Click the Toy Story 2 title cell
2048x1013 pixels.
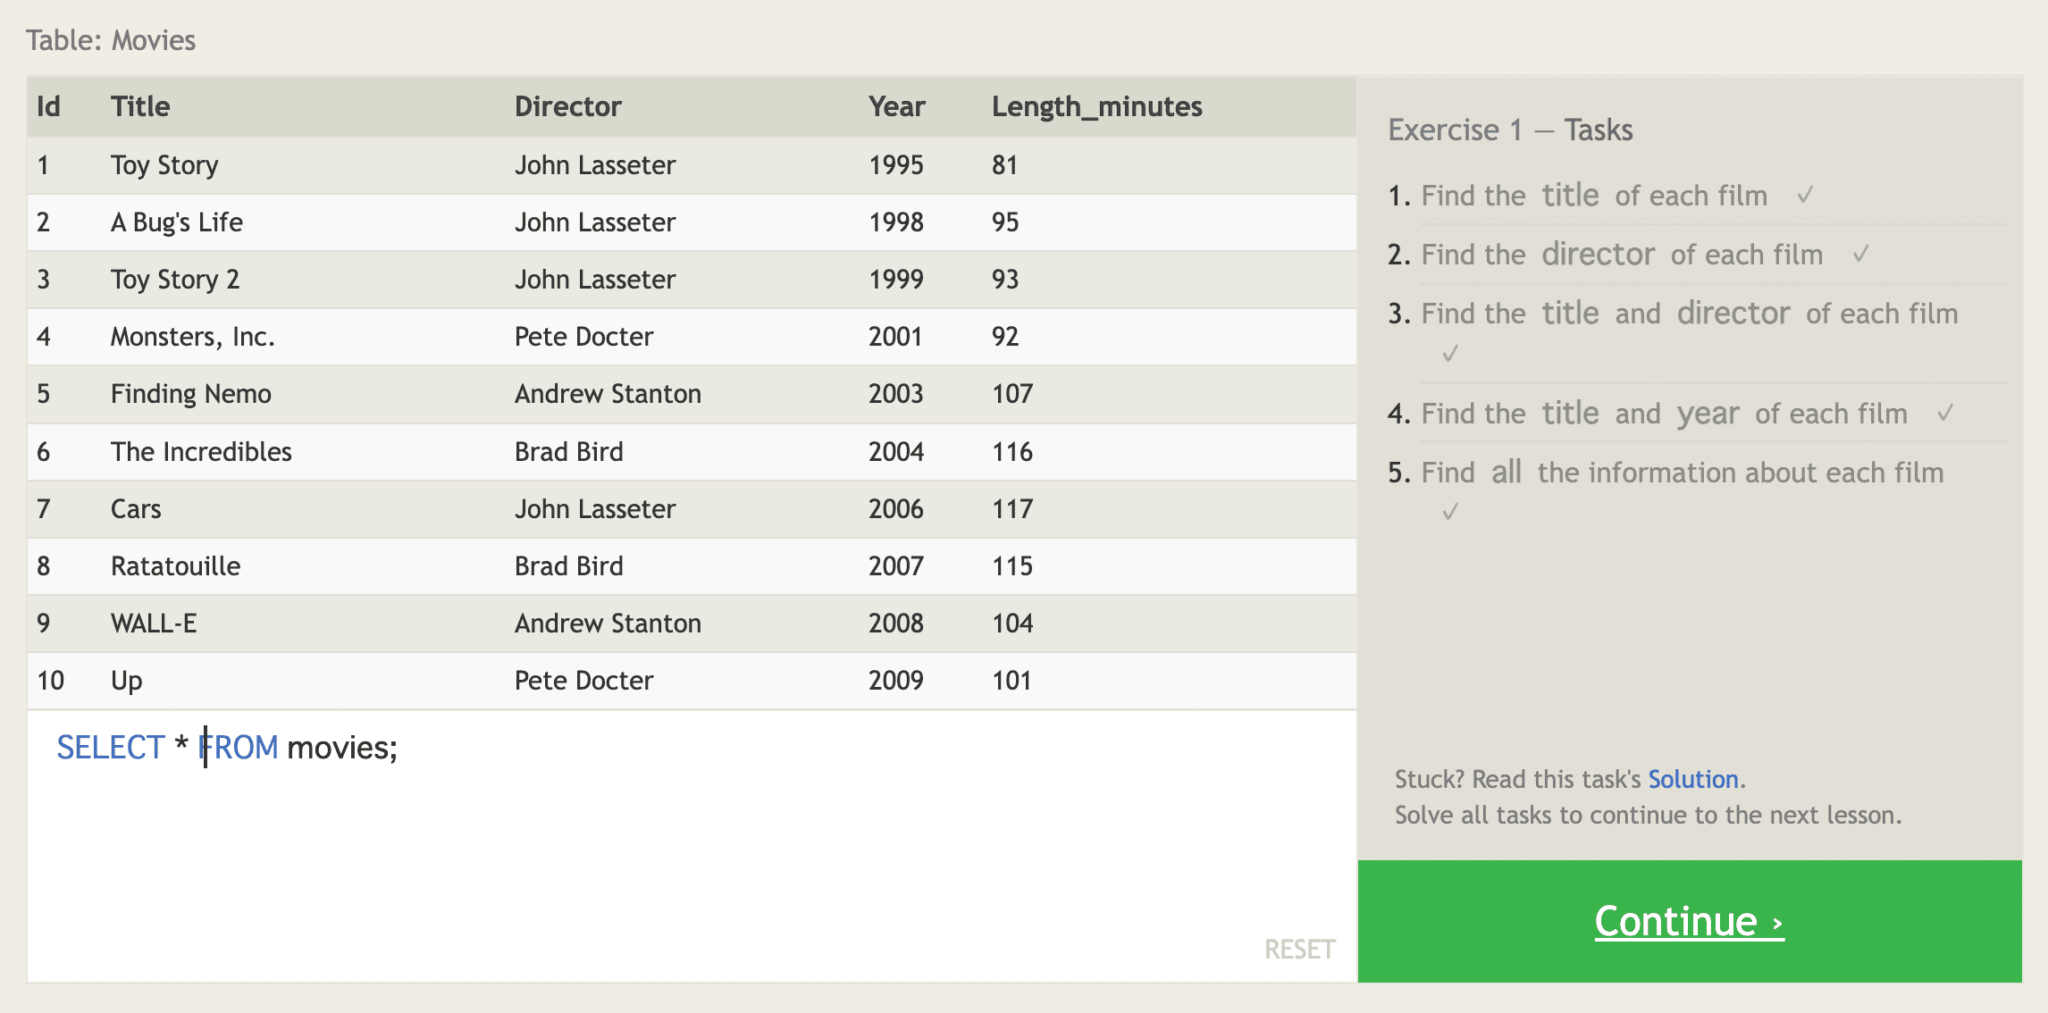175,280
